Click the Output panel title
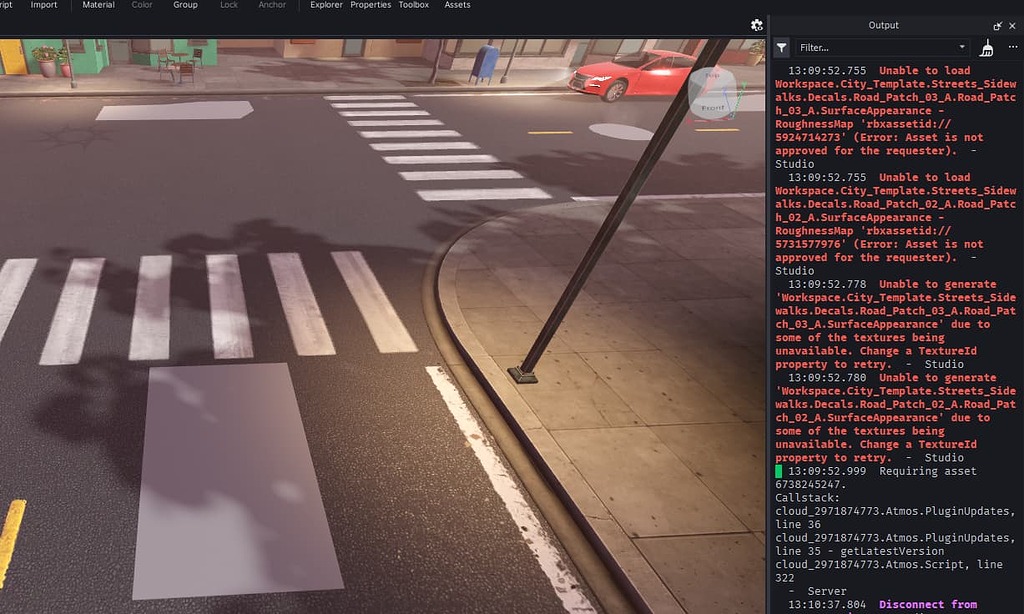Viewport: 1024px width, 614px height. coord(883,25)
